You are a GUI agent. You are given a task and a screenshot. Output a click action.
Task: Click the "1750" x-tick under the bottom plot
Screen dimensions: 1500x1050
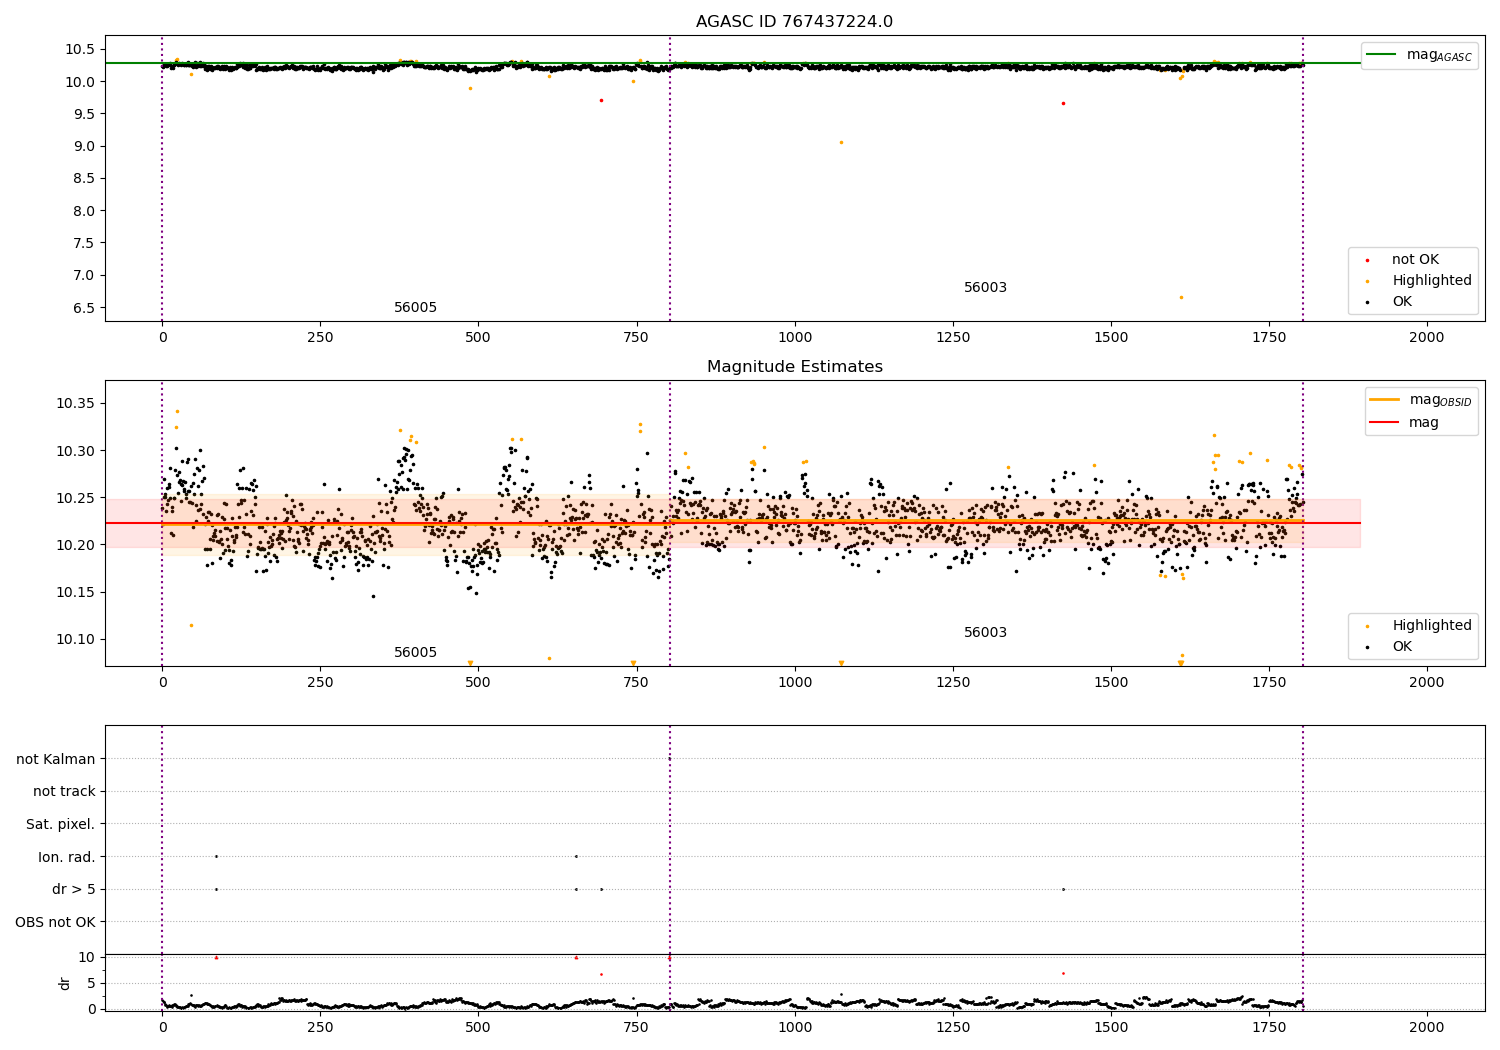pyautogui.click(x=1269, y=1028)
